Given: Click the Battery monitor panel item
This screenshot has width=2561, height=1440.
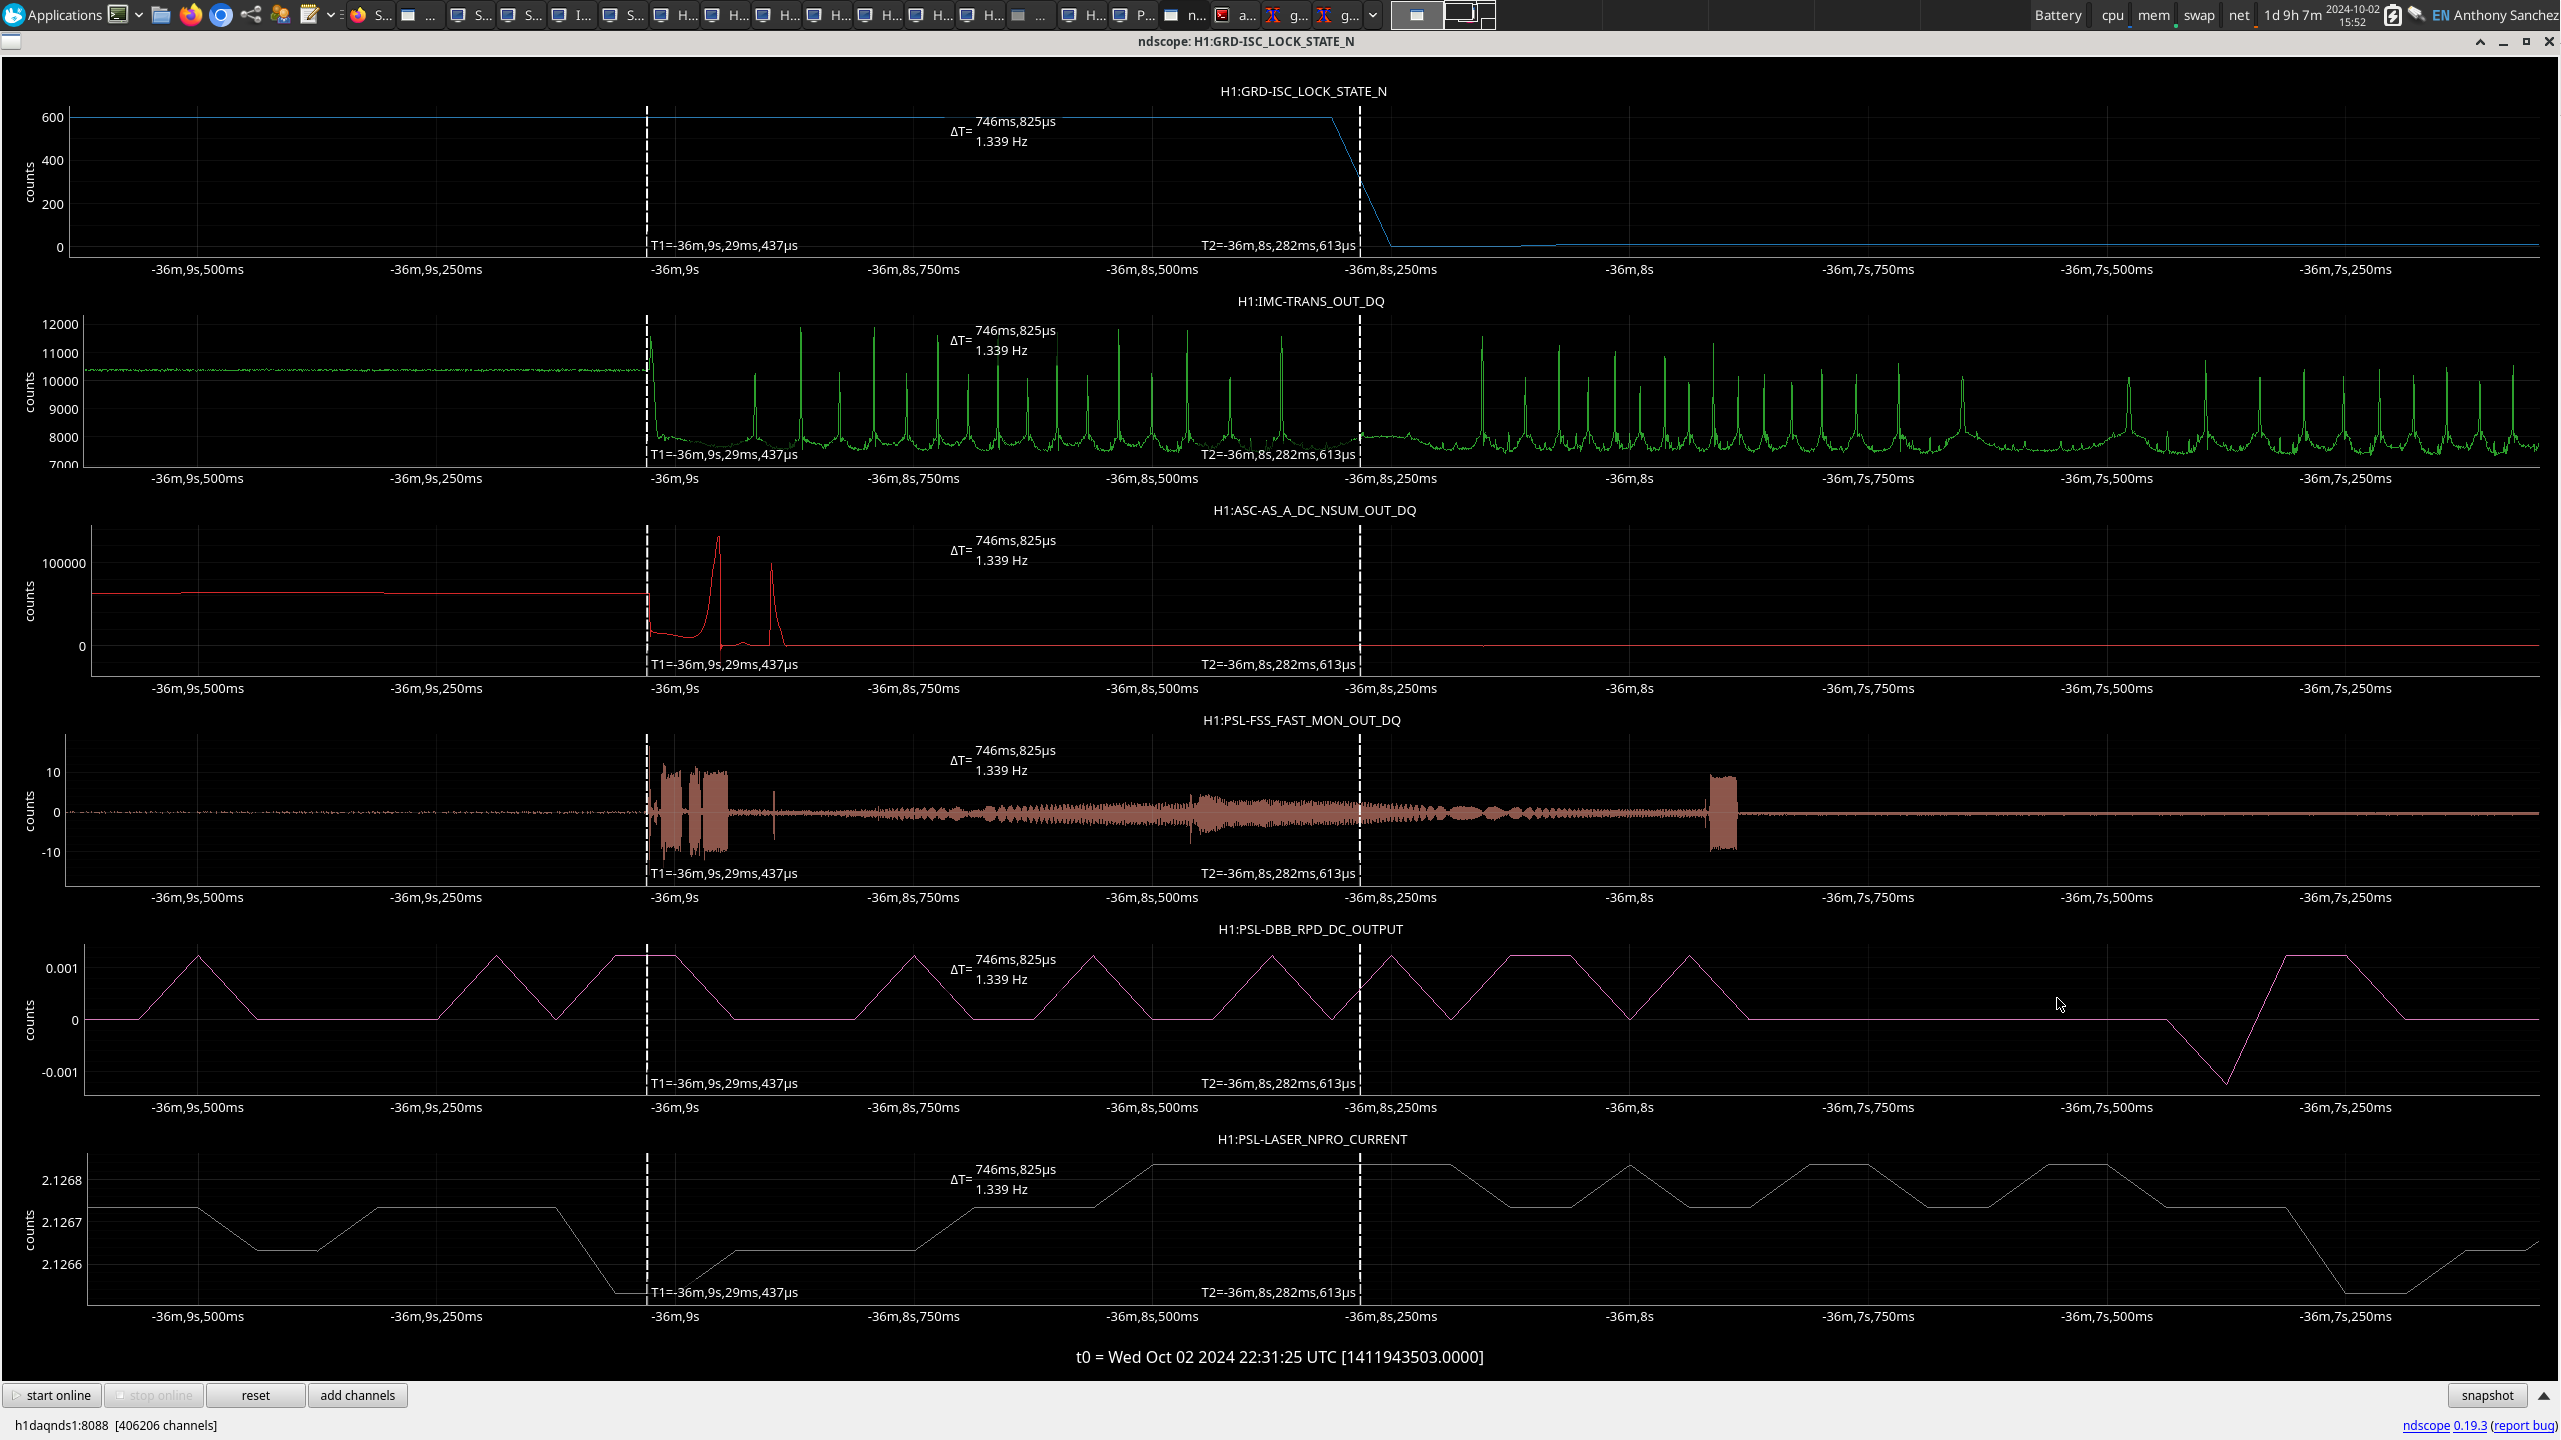Looking at the screenshot, I should (2058, 15).
